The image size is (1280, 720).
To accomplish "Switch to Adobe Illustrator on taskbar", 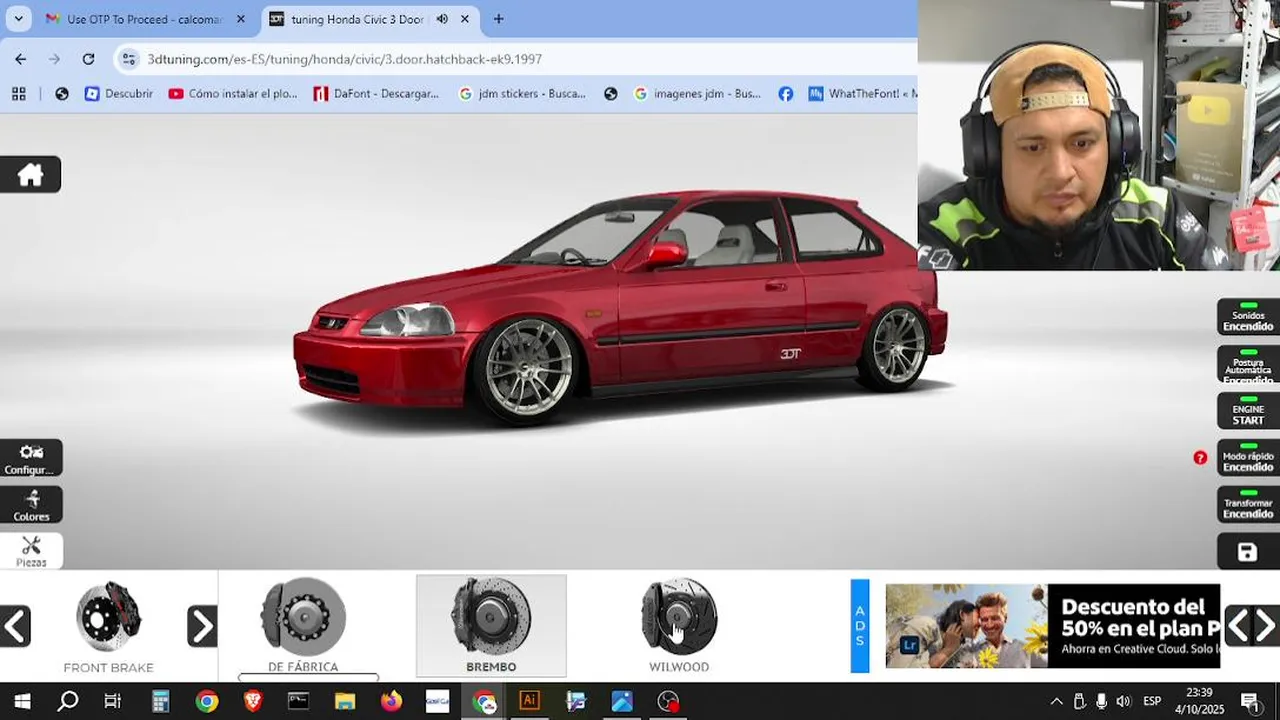I will tap(530, 701).
